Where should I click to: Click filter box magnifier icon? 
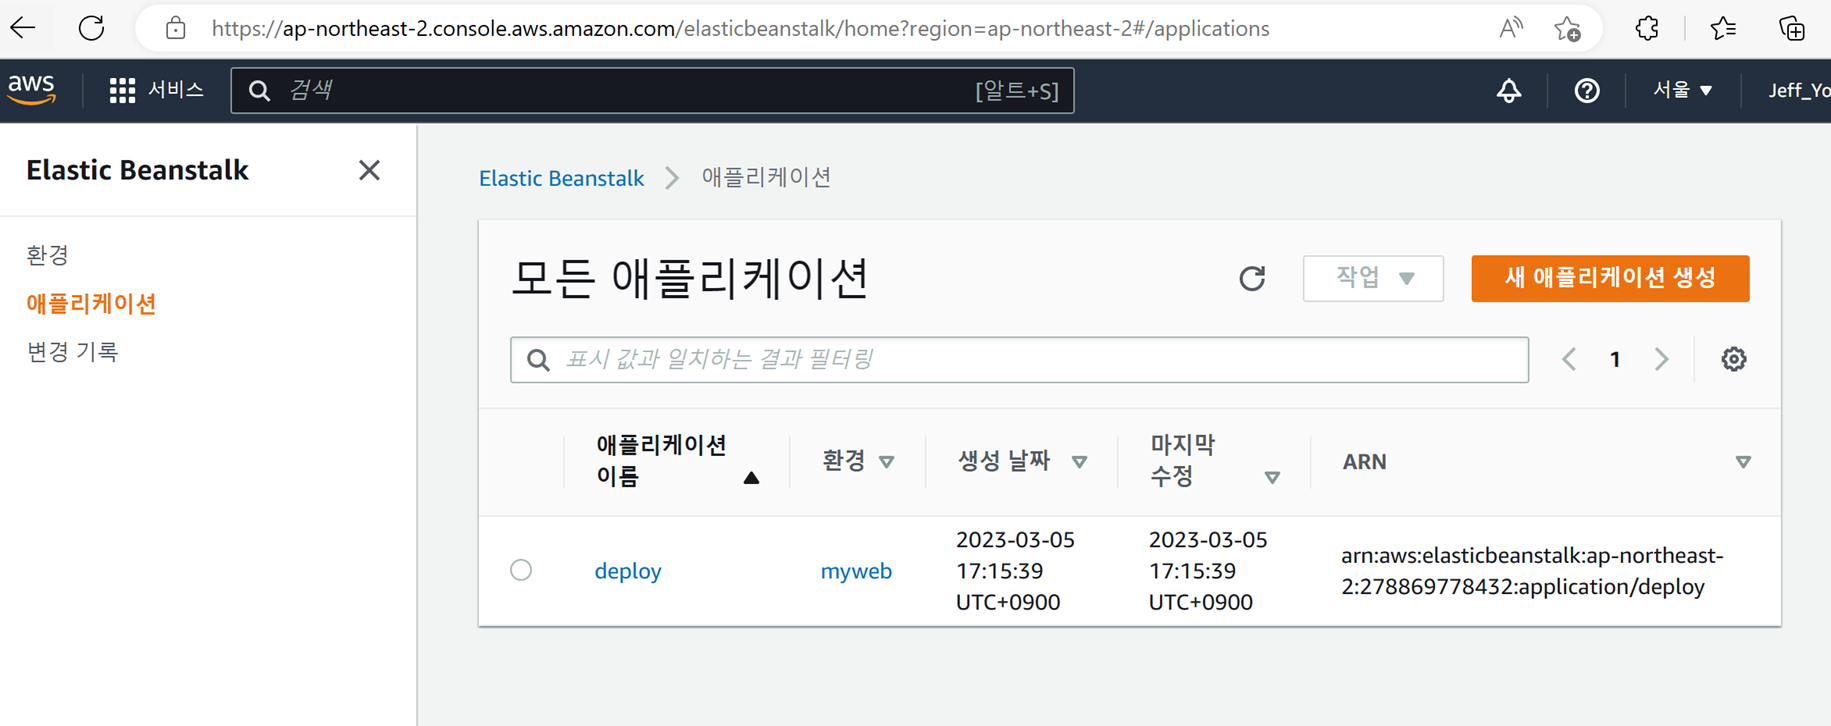pyautogui.click(x=538, y=360)
